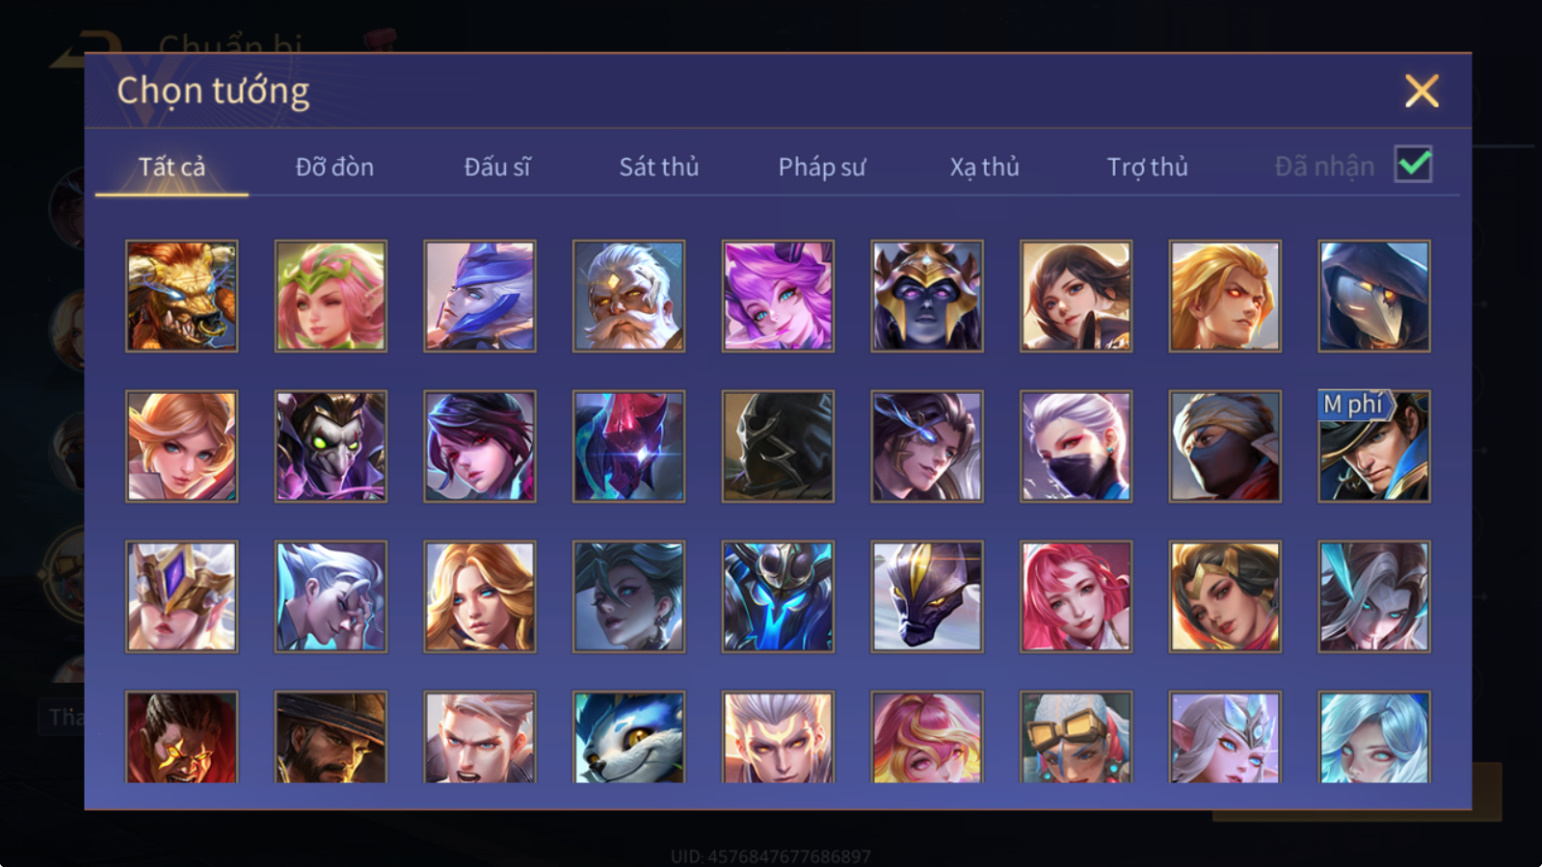Open the "Xạ thủ" hero tab

click(984, 167)
